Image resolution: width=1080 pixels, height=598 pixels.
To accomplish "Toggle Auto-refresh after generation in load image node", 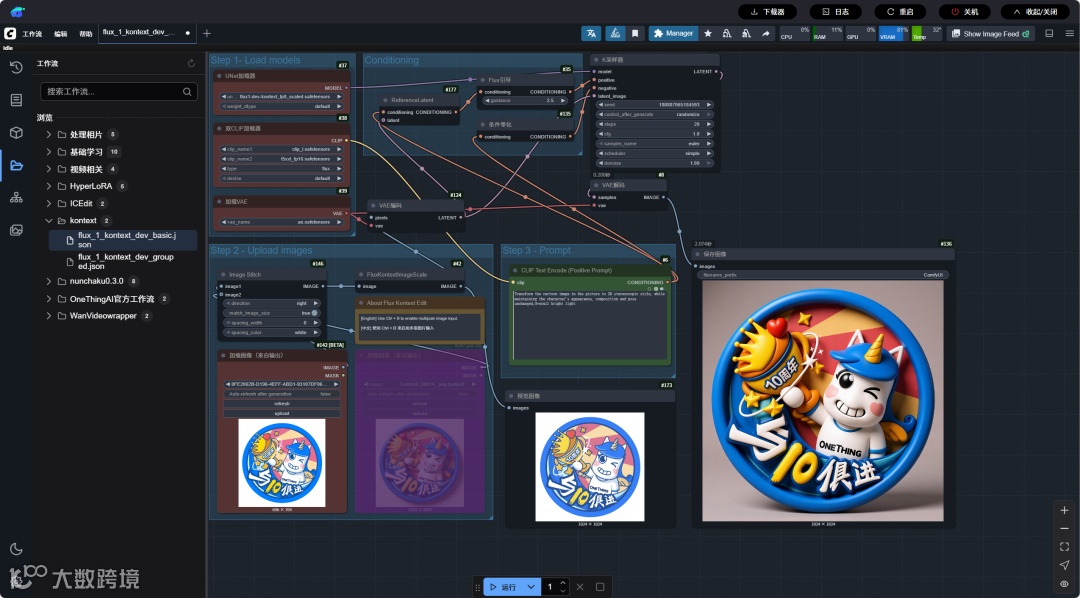I will click(x=282, y=394).
